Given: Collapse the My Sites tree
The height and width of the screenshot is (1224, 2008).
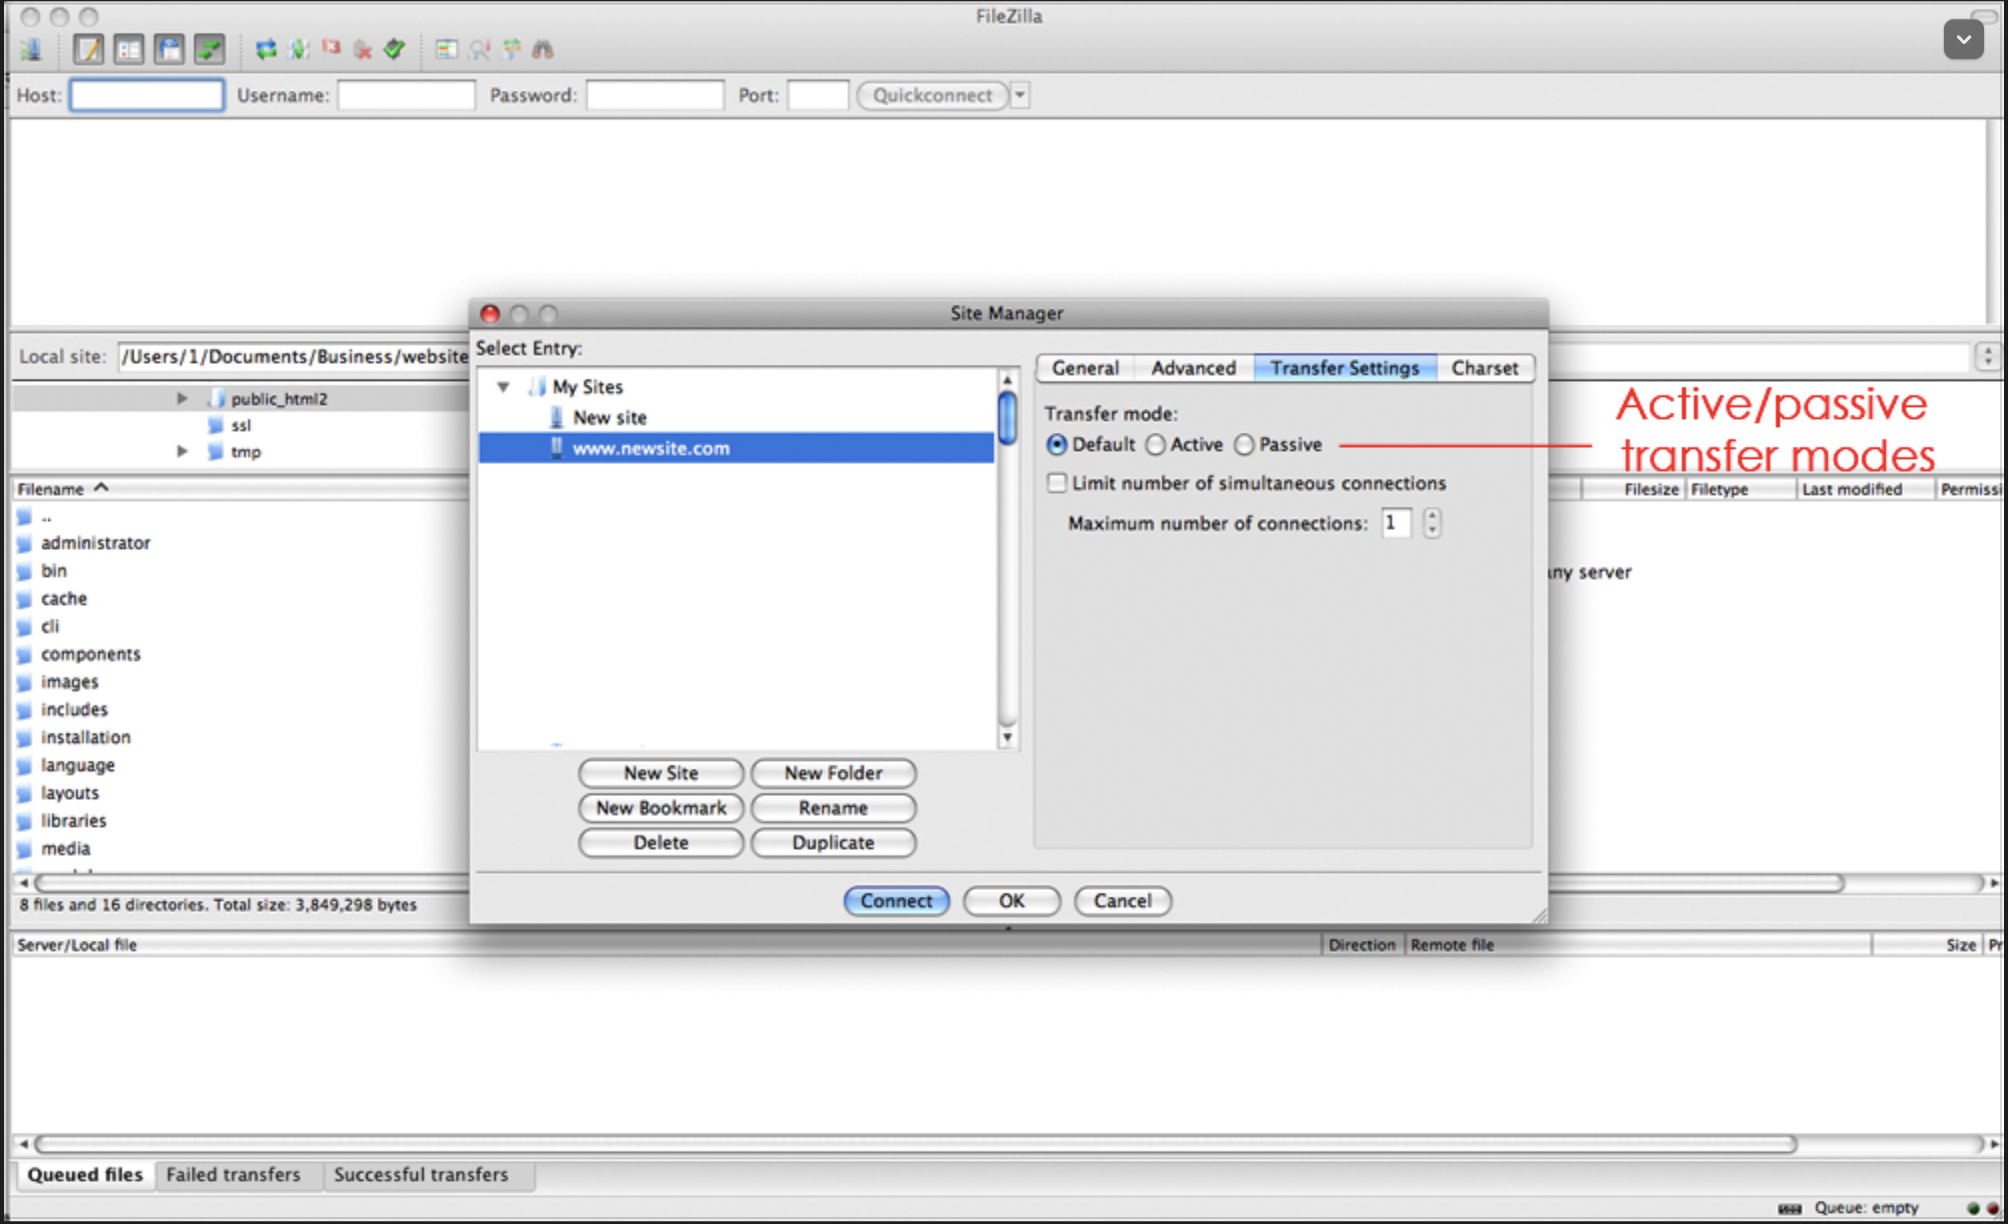Looking at the screenshot, I should pyautogui.click(x=503, y=387).
